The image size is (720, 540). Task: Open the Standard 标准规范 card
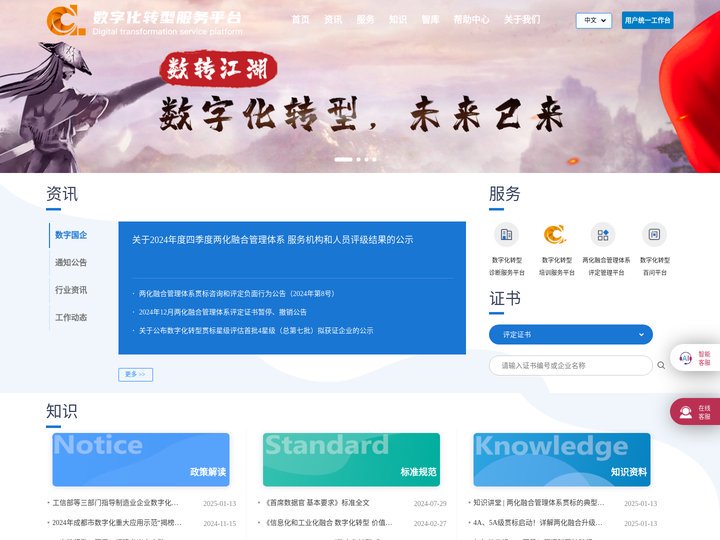click(x=351, y=459)
